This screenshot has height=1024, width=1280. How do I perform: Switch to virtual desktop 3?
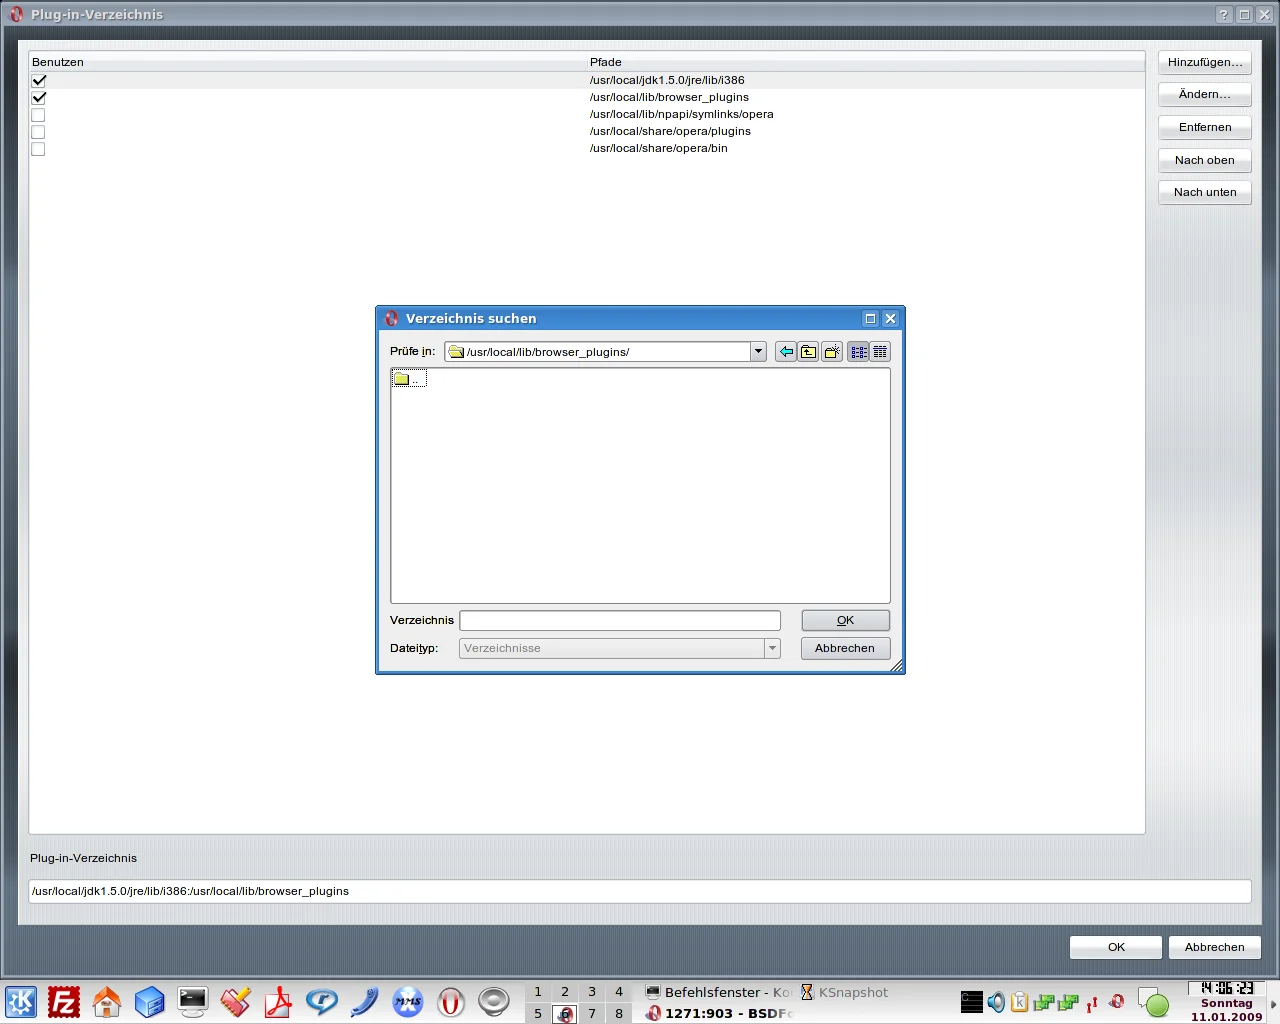click(x=592, y=992)
